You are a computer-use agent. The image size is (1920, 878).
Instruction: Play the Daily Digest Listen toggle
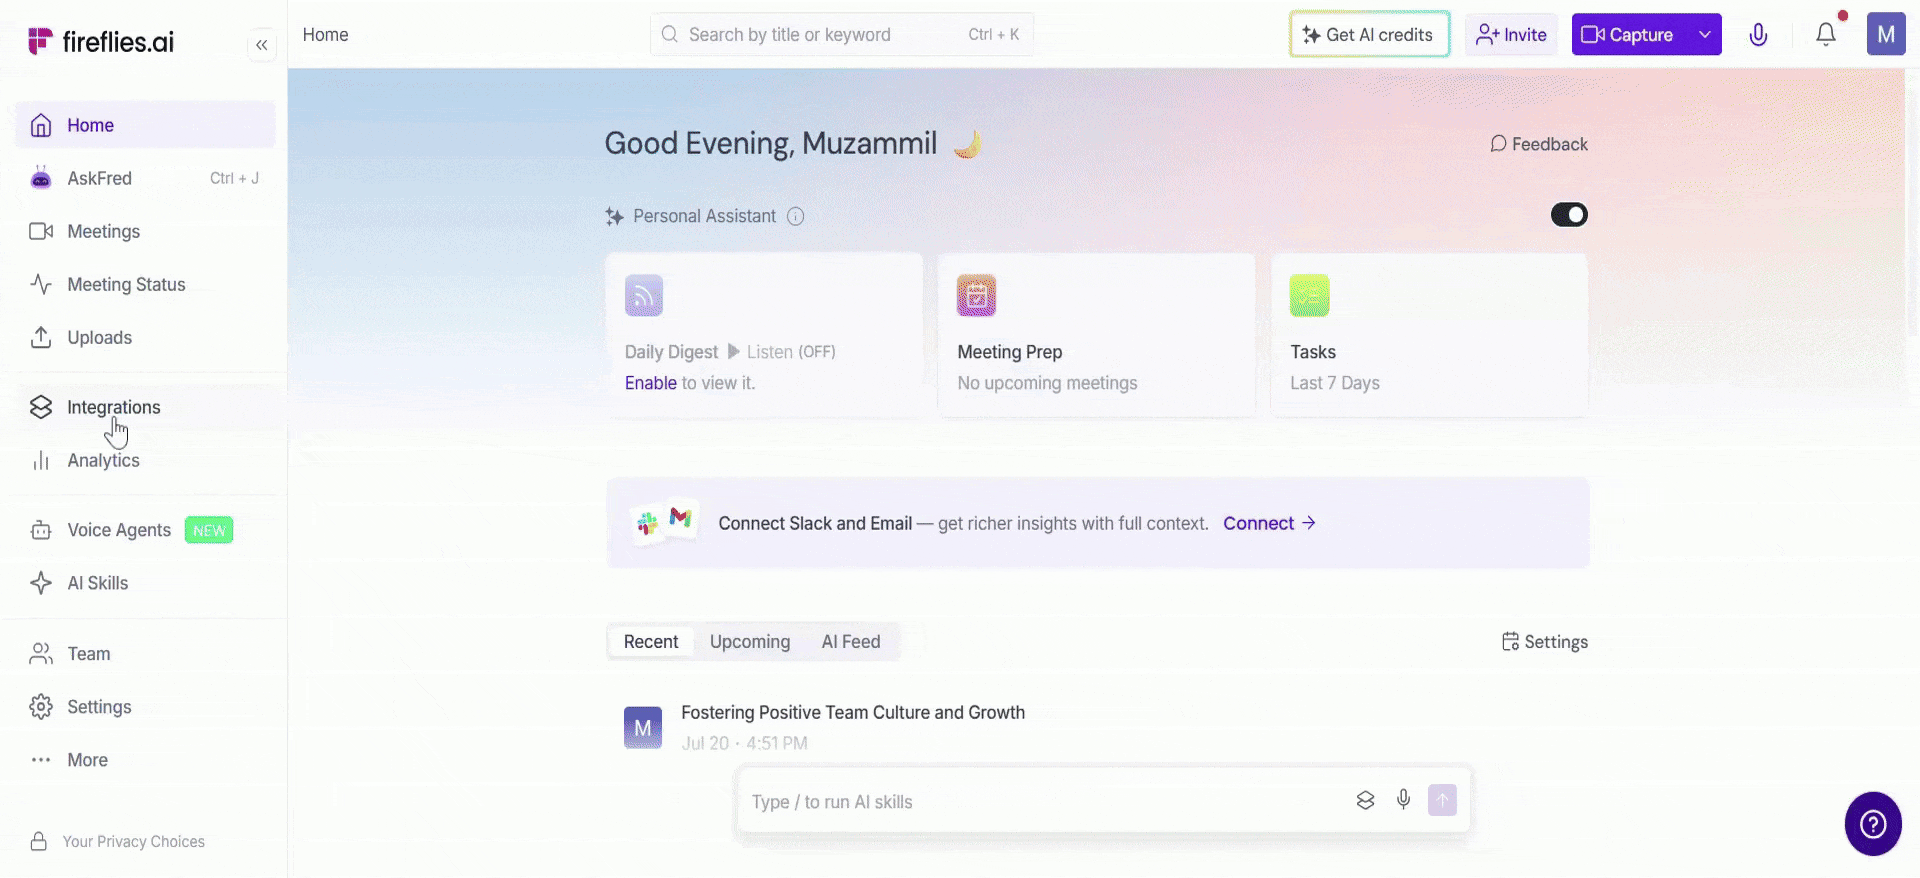point(780,352)
